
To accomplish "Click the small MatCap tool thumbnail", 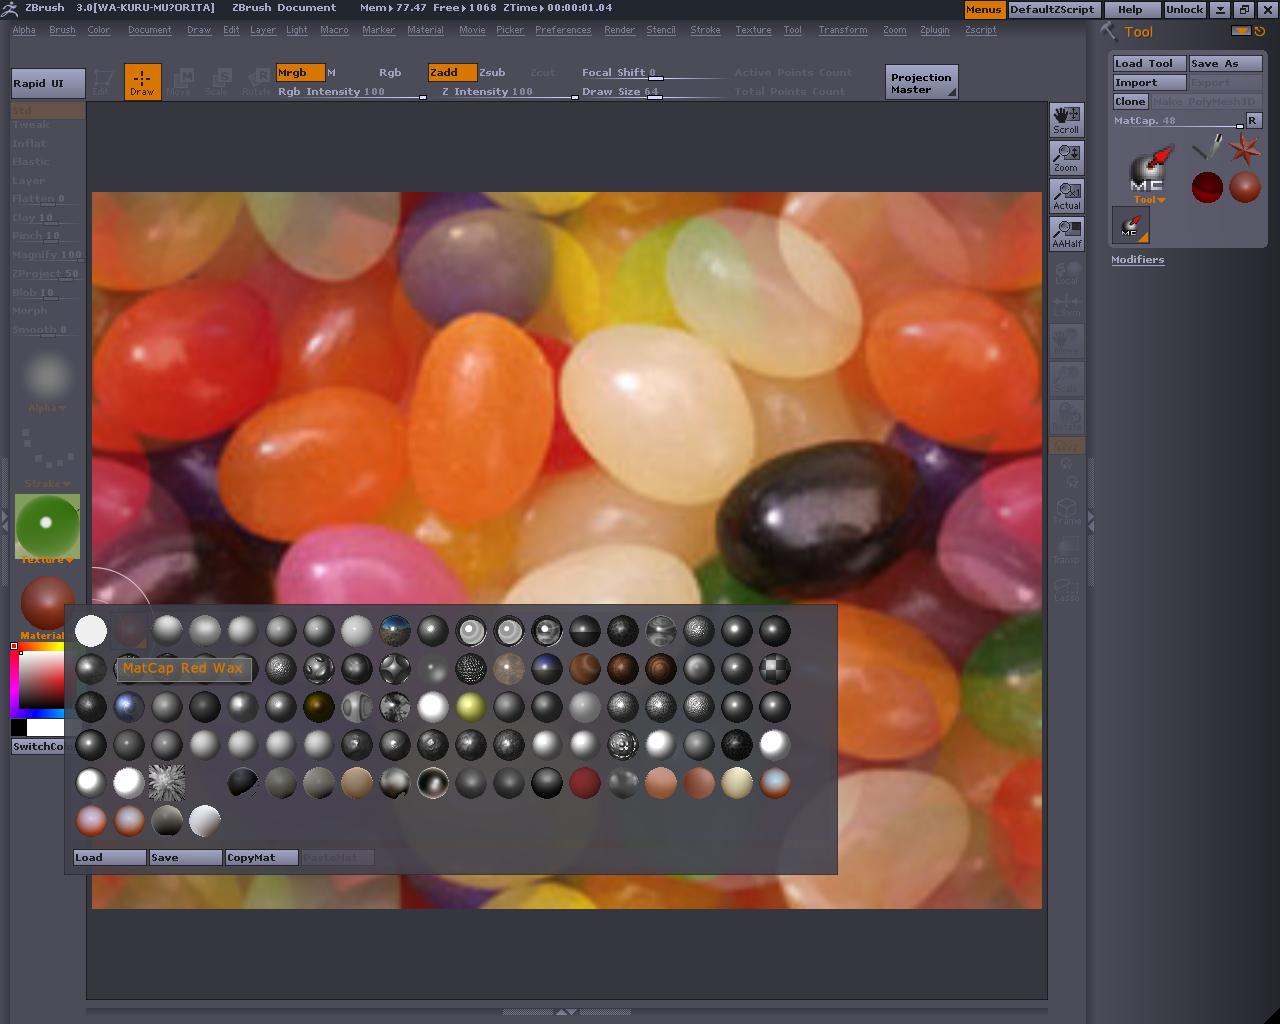I will pos(1131,225).
